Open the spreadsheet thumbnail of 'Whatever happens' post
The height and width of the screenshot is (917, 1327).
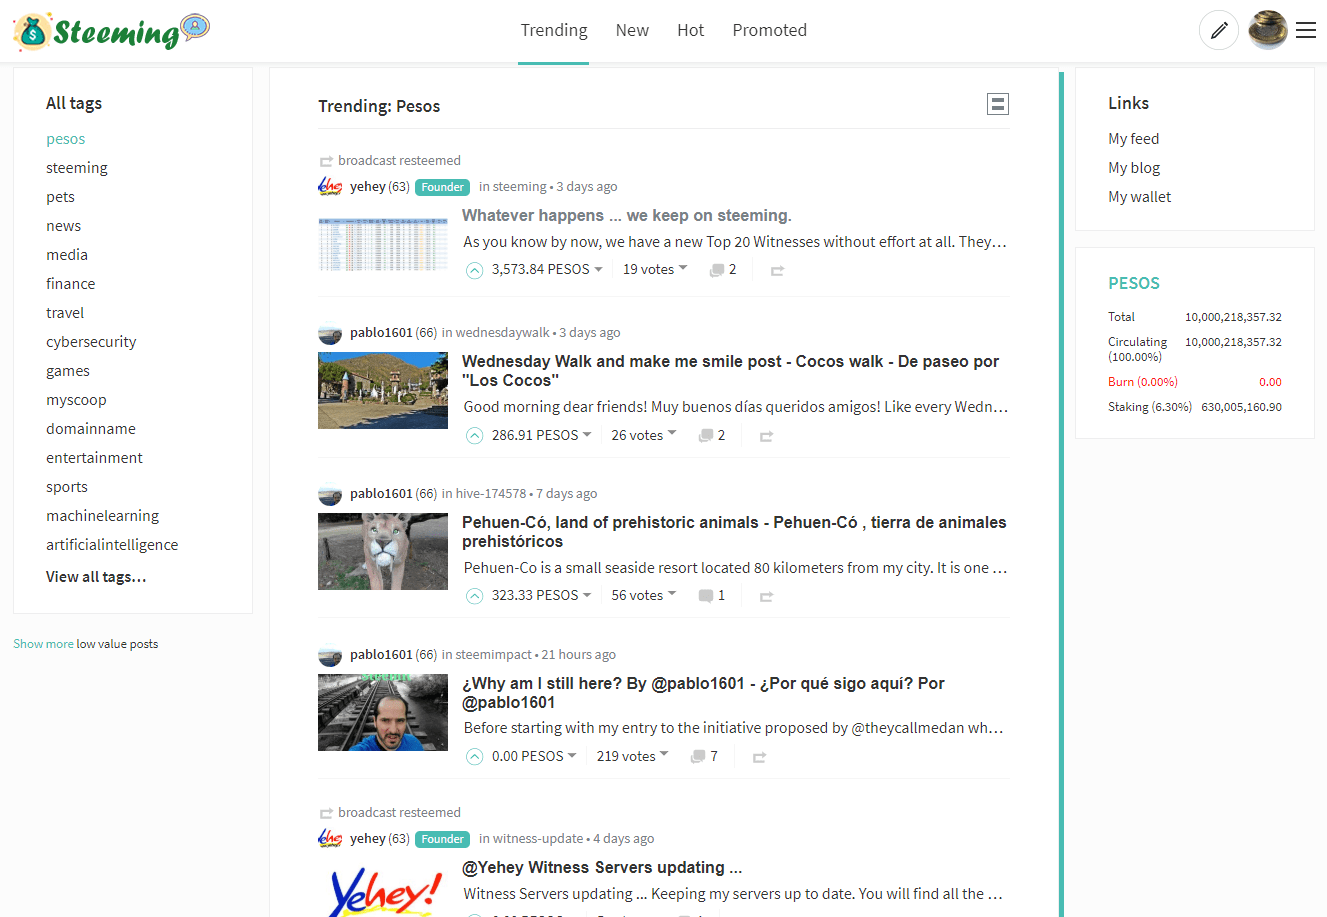coord(383,244)
